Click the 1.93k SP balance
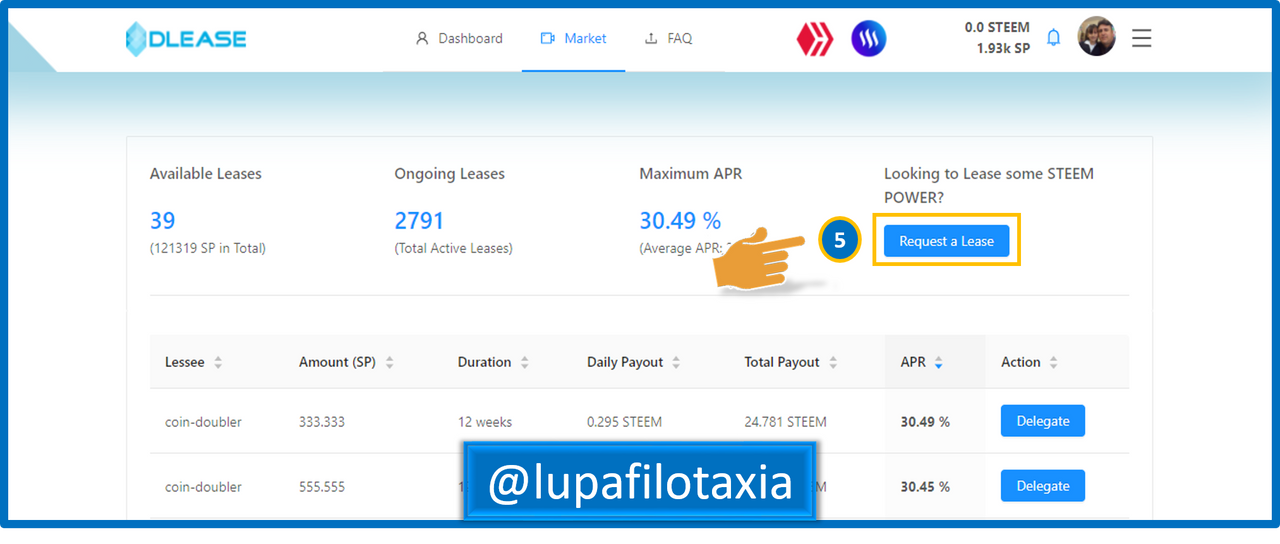Viewport: 1280px width, 544px height. point(1003,48)
